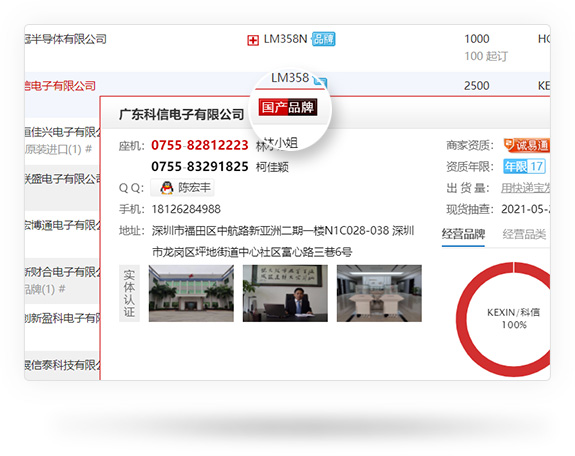Click the 现货抽查 date 2021-05
This screenshot has width=575, height=456.
click(x=525, y=209)
